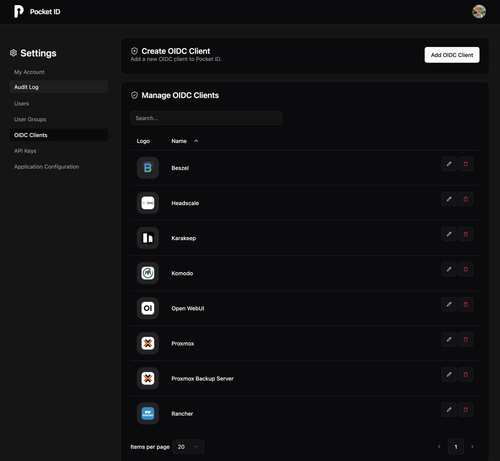
Task: Click the delete icon for Komodo
Action: coord(466,269)
